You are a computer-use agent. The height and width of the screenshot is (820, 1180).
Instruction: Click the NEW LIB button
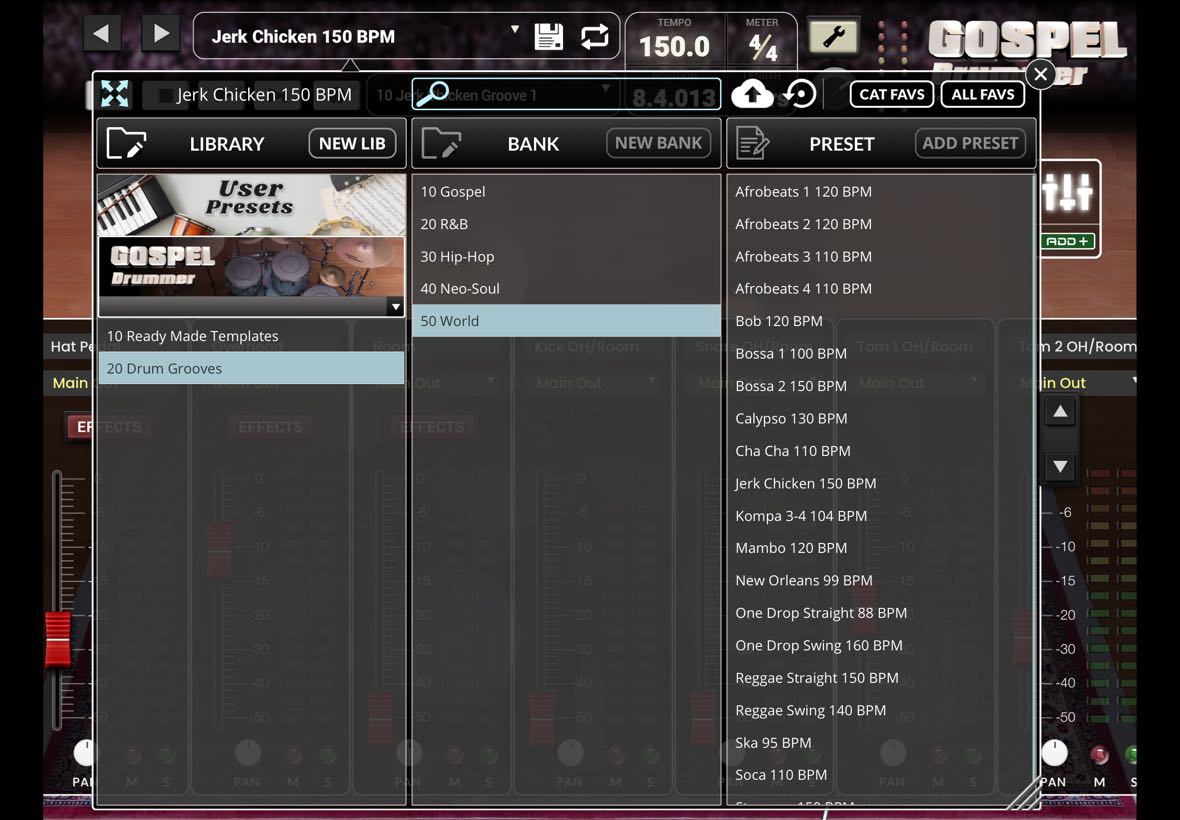(x=352, y=143)
